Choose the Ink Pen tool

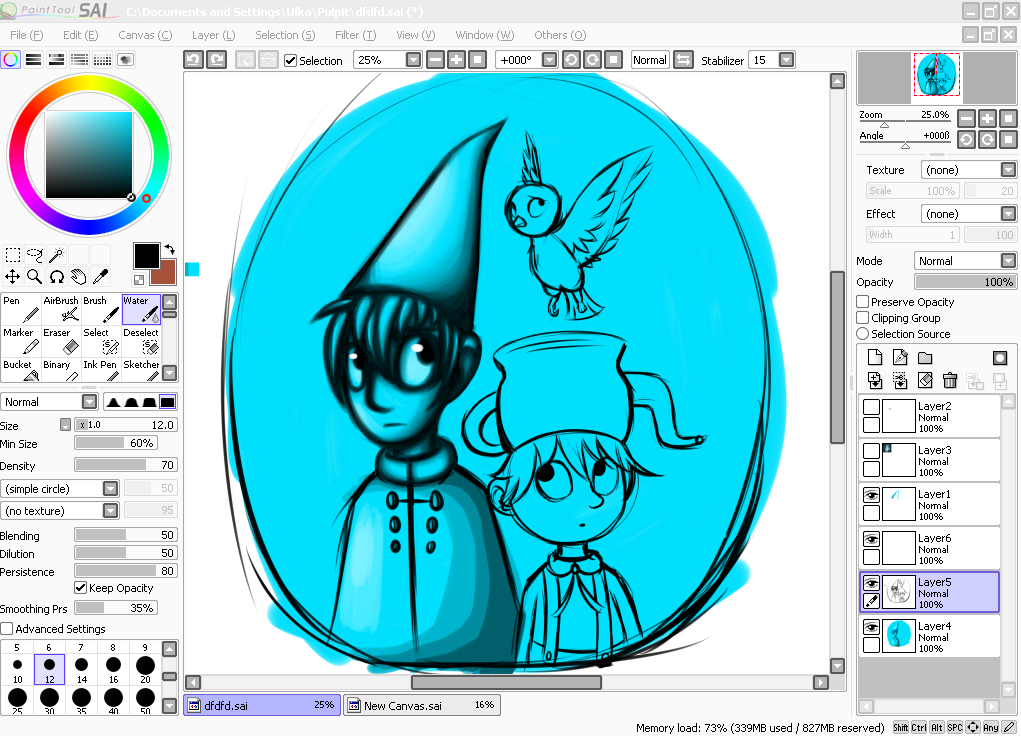click(x=101, y=369)
